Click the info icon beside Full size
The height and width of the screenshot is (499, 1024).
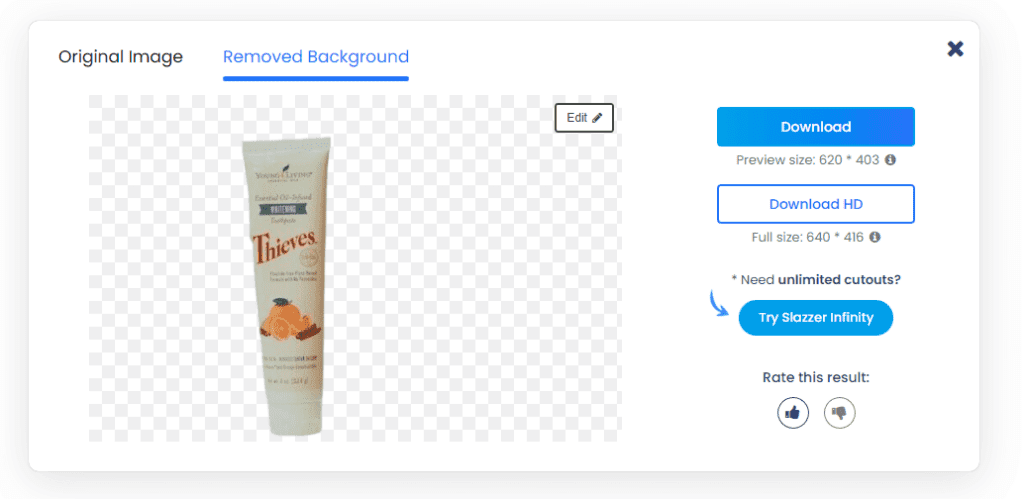point(875,237)
